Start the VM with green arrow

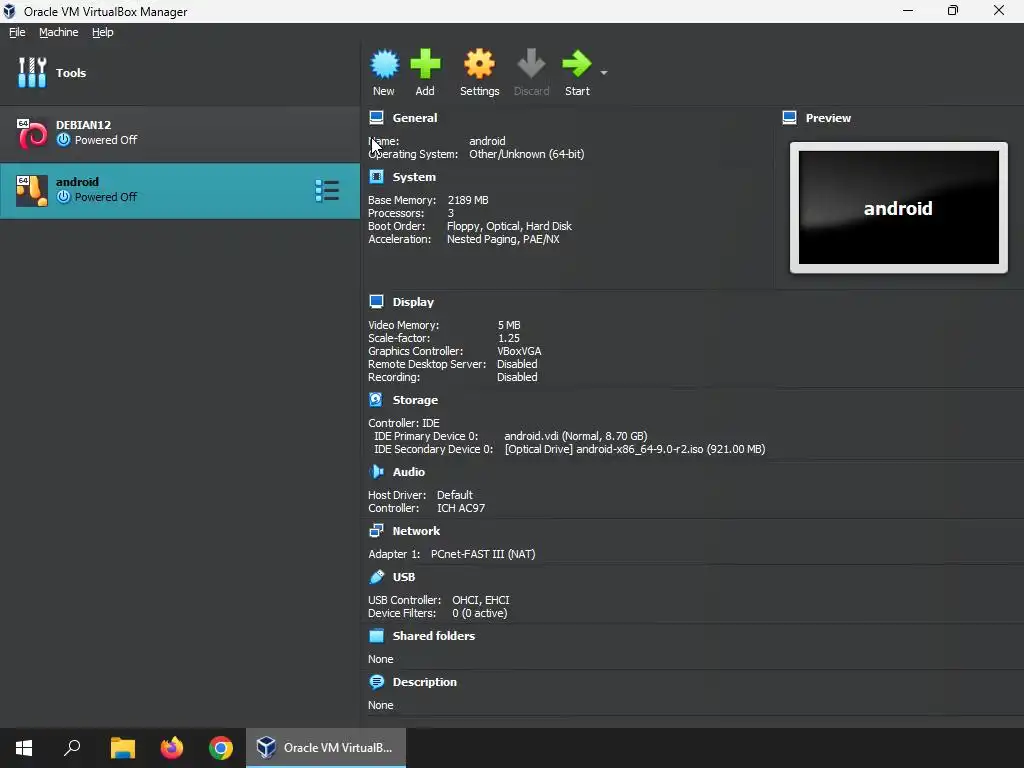tap(577, 64)
